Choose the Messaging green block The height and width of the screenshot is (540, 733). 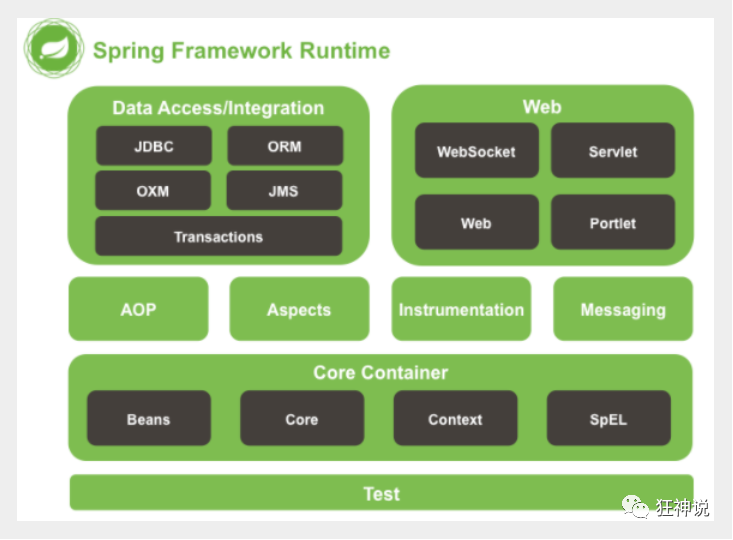623,309
